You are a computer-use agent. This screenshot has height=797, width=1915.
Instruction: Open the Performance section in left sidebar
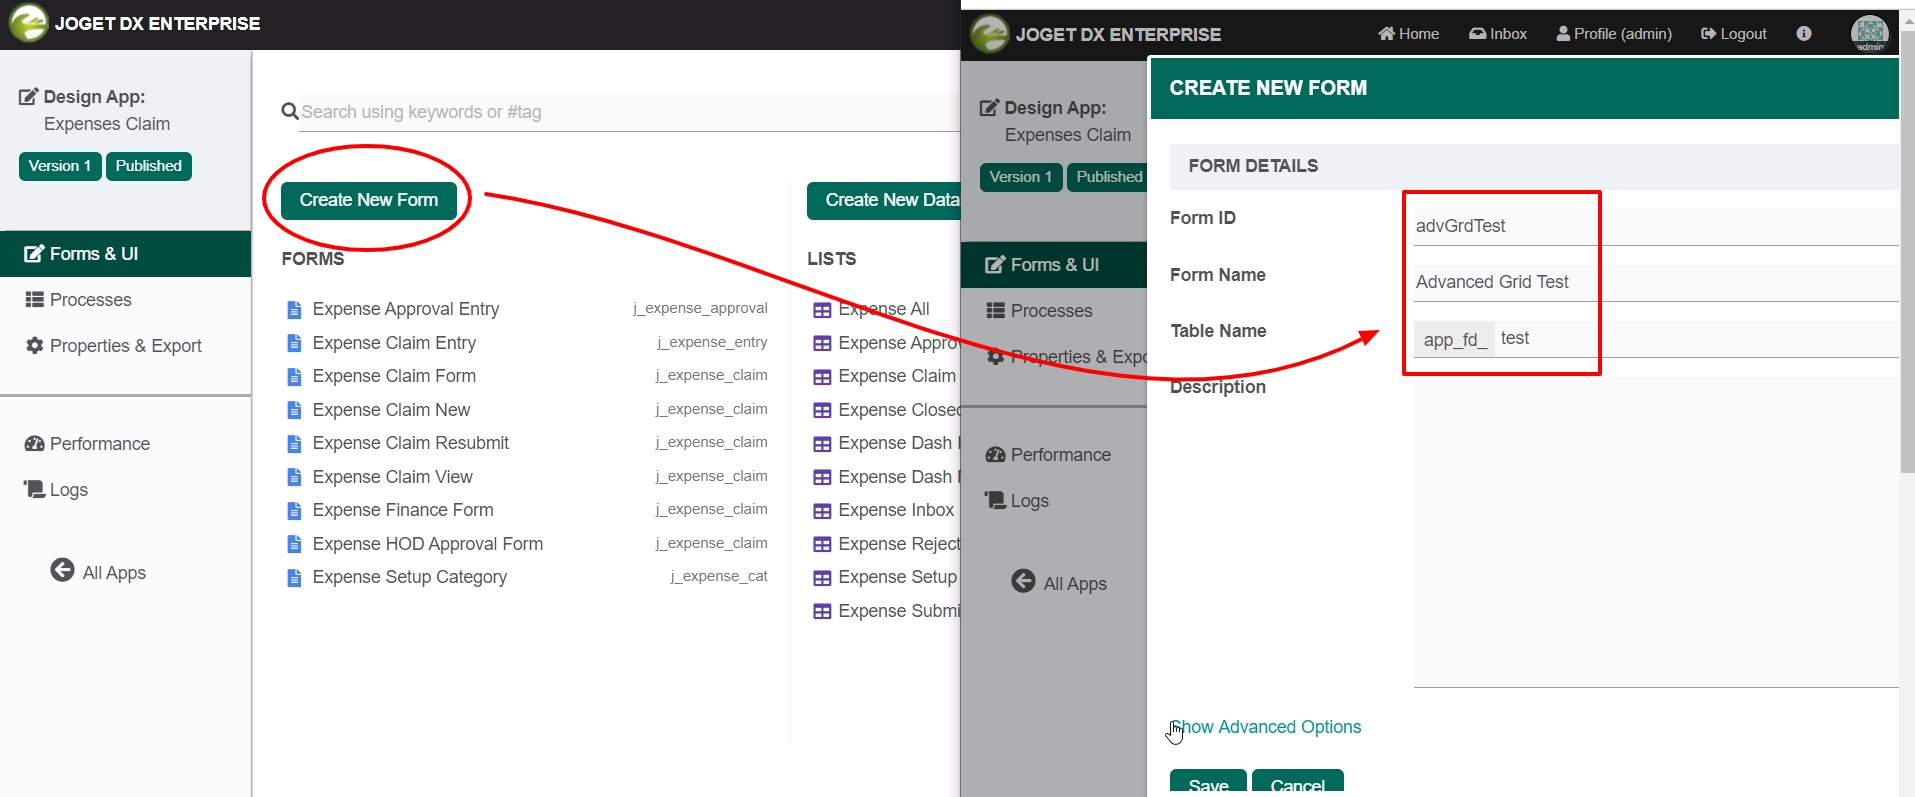[x=99, y=444]
